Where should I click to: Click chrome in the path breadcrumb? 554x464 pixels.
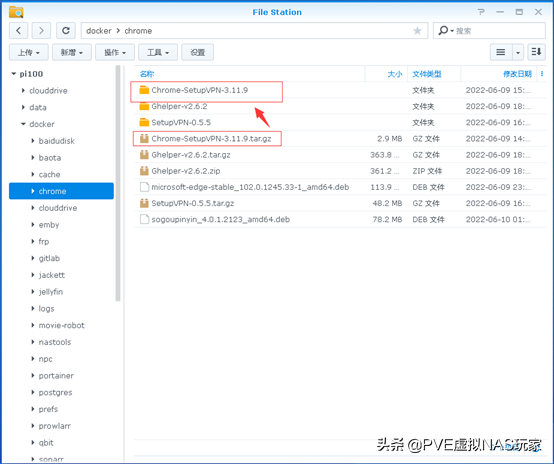click(x=138, y=31)
